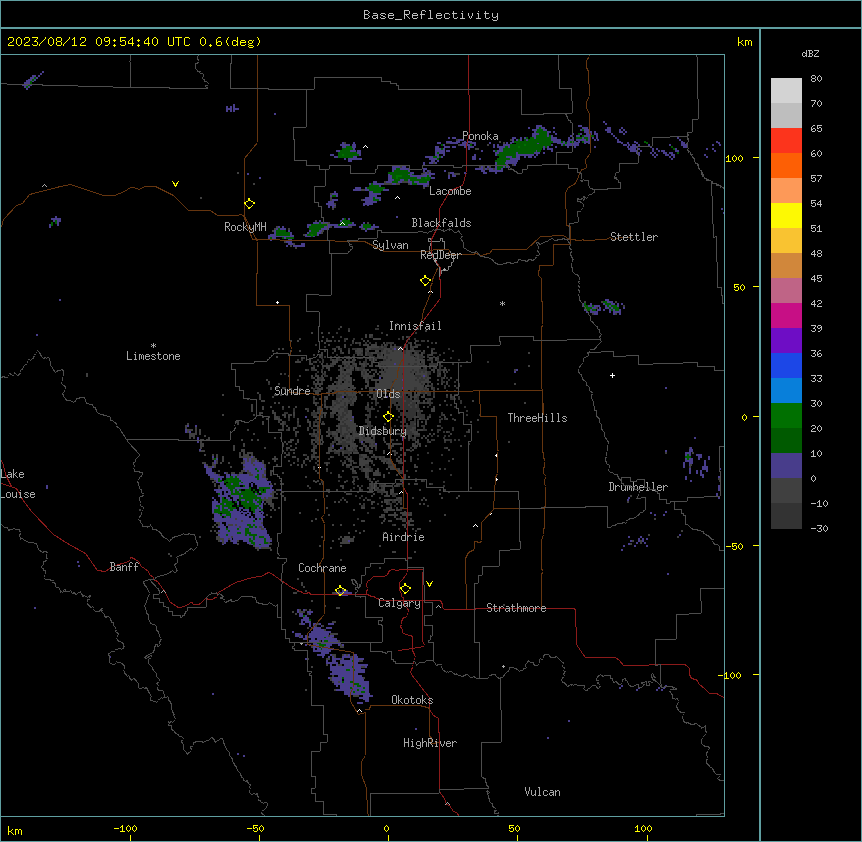Viewport: 862px width, 842px height.
Task: Select the red 65-60 dBZ legend swatch
Action: pyautogui.click(x=786, y=141)
